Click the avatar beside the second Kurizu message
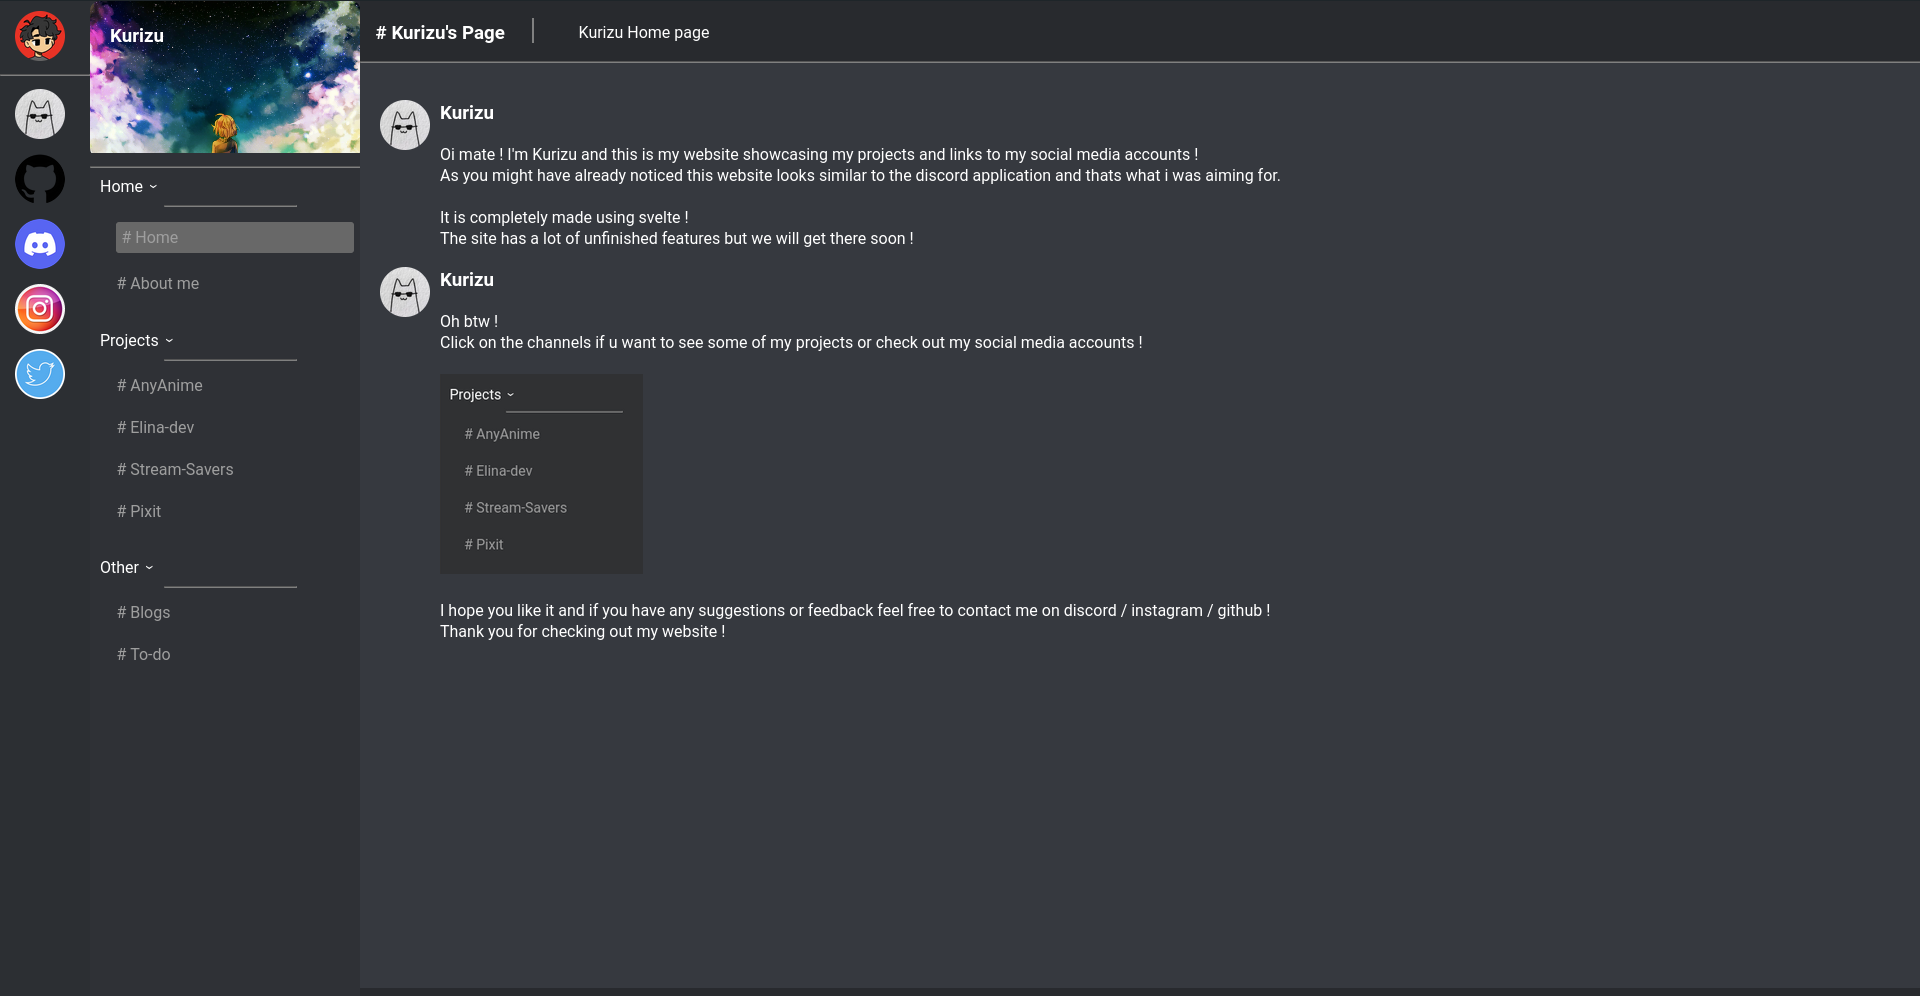The height and width of the screenshot is (996, 1920). coord(404,292)
